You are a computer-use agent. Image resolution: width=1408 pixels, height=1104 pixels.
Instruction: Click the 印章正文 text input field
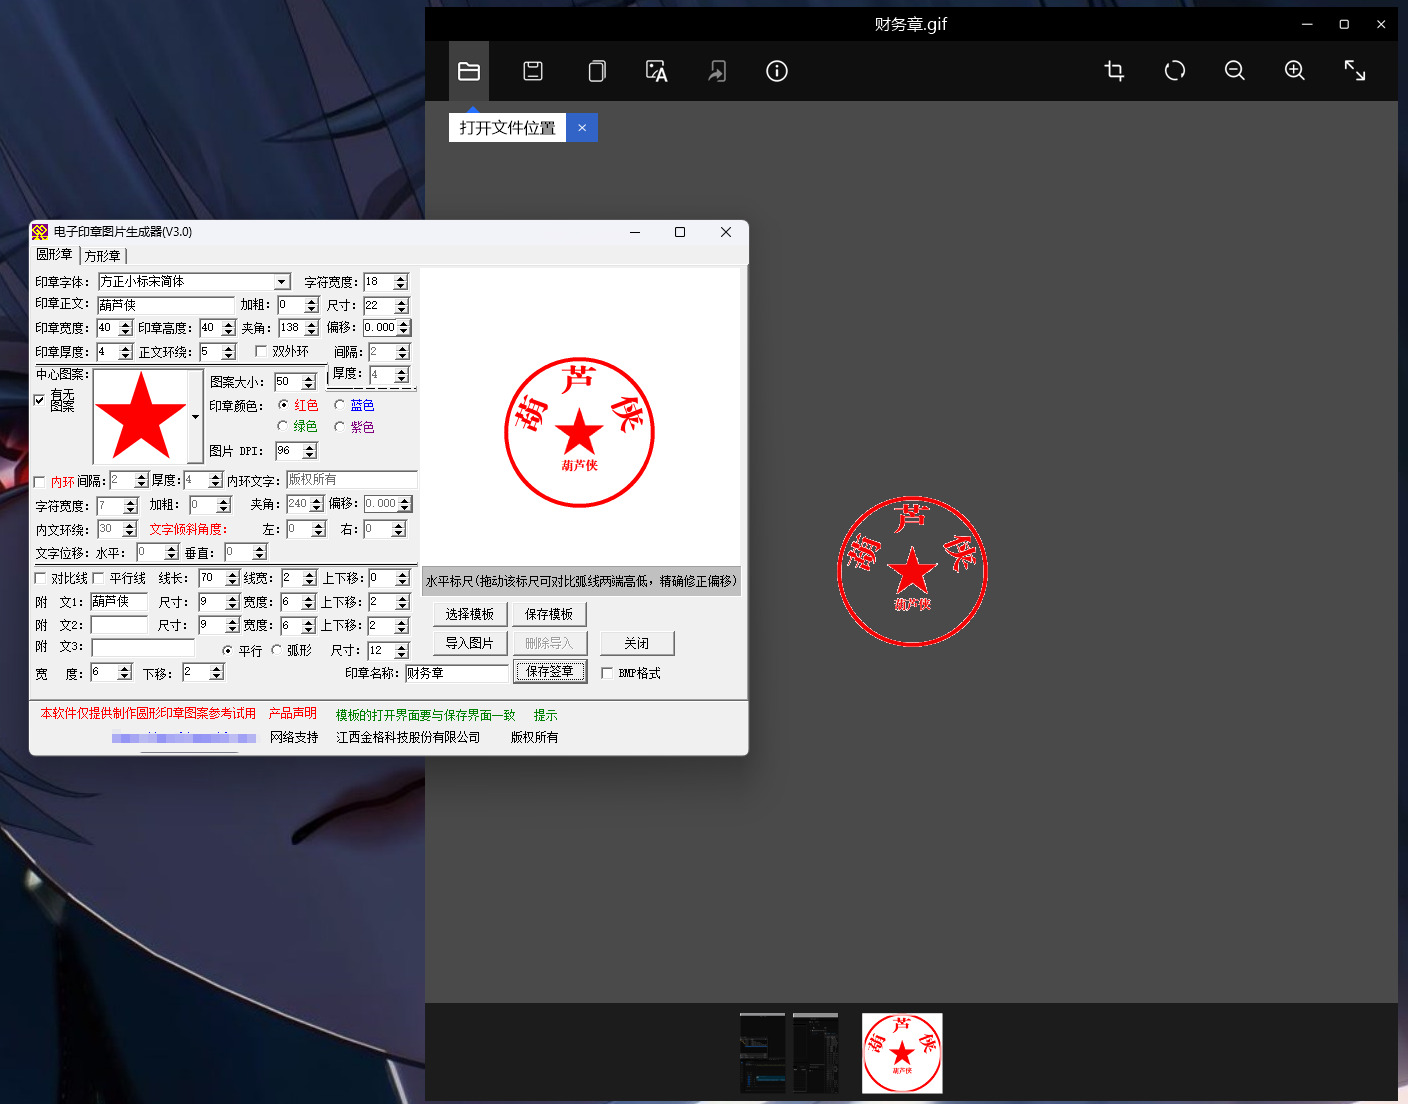point(165,305)
